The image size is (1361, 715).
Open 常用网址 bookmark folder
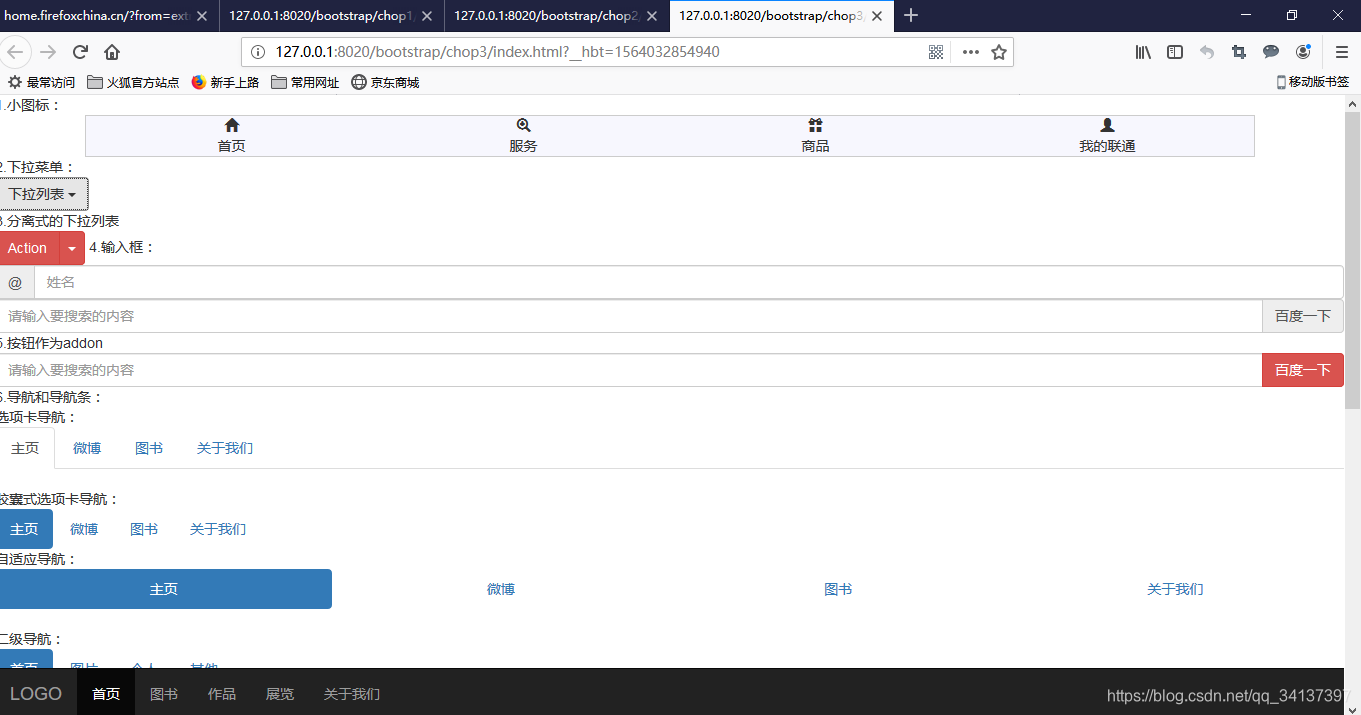point(306,82)
